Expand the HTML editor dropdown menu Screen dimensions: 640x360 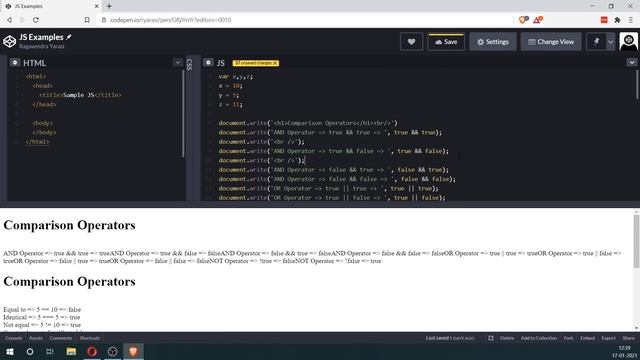point(178,62)
